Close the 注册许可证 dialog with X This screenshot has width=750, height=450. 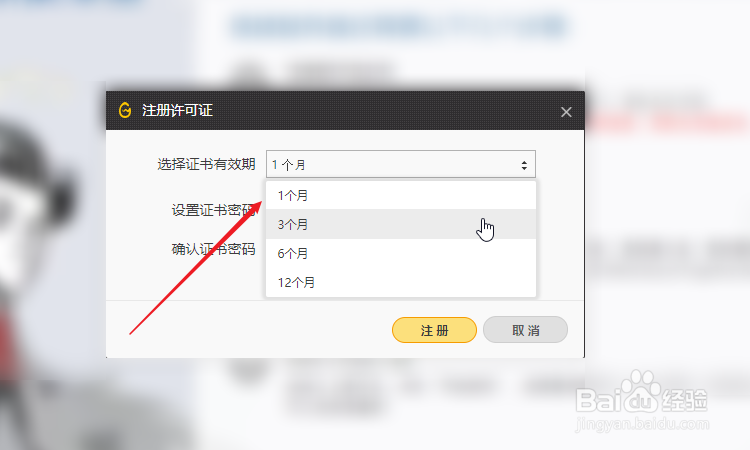pos(566,112)
